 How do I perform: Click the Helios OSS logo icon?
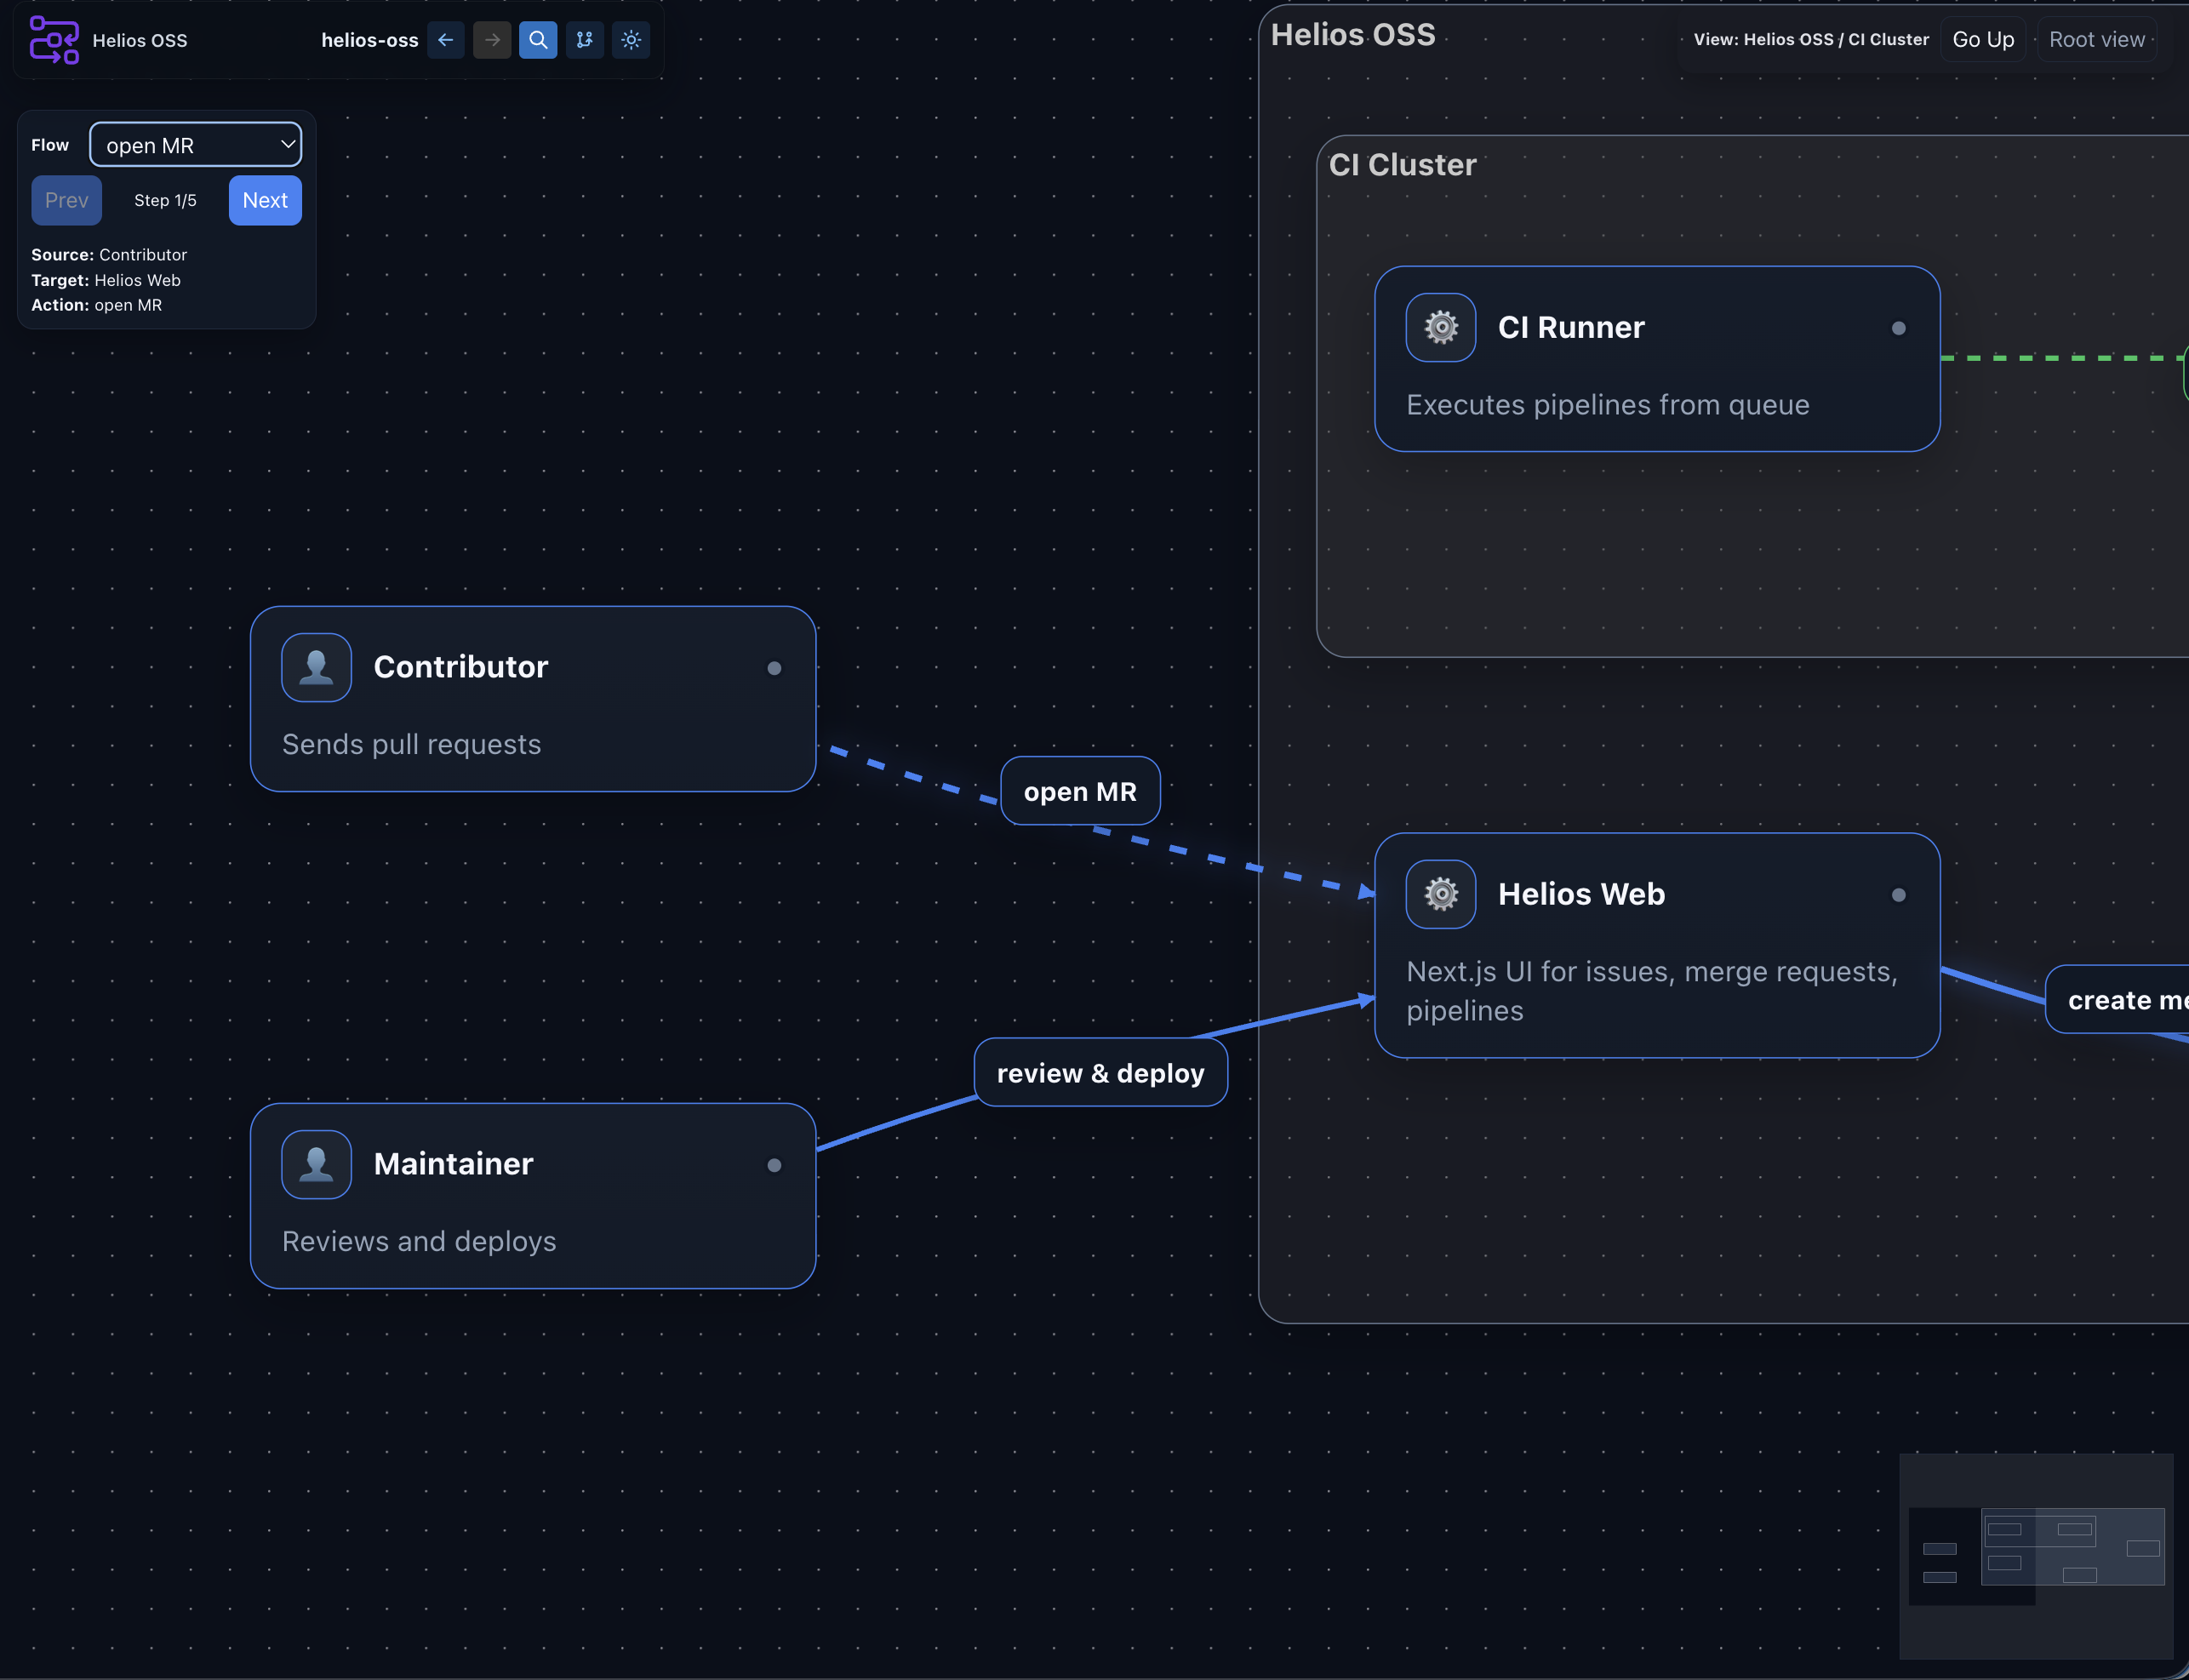[x=54, y=40]
